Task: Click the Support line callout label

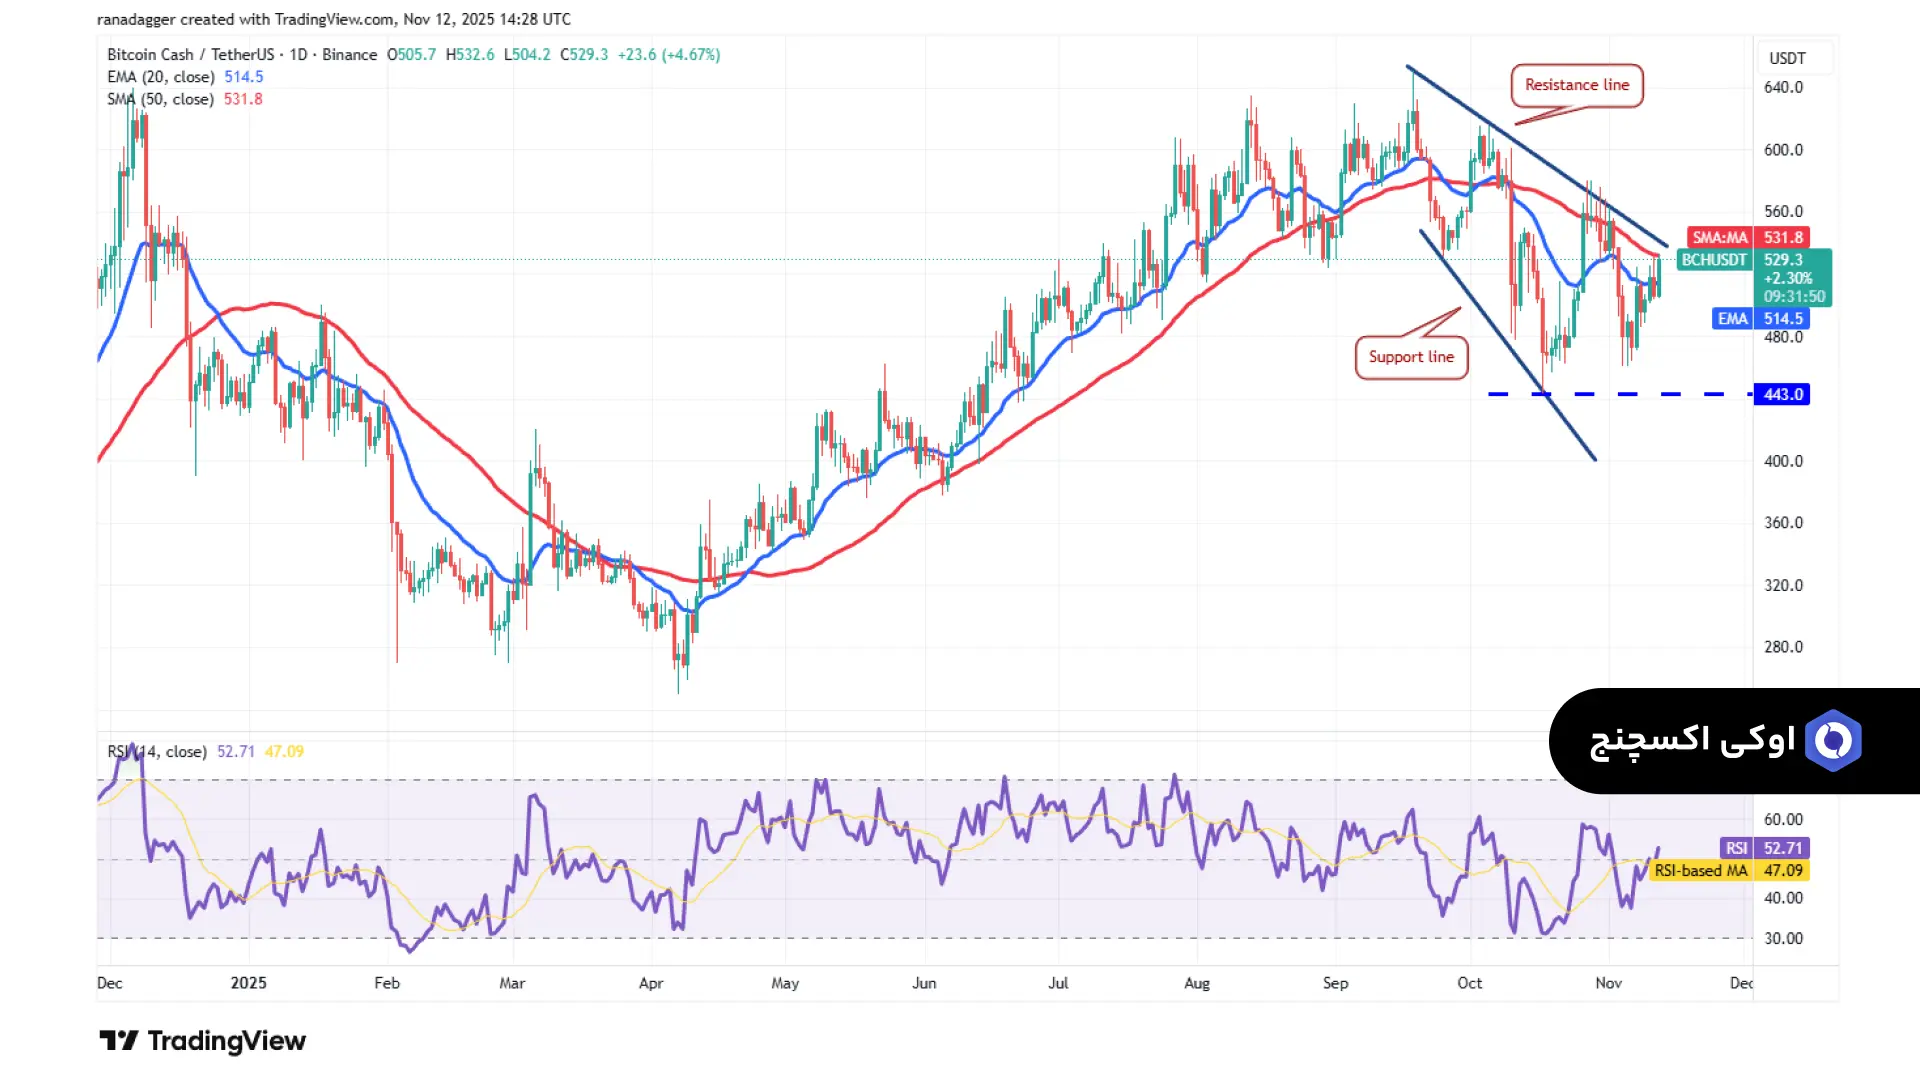Action: [x=1411, y=357]
